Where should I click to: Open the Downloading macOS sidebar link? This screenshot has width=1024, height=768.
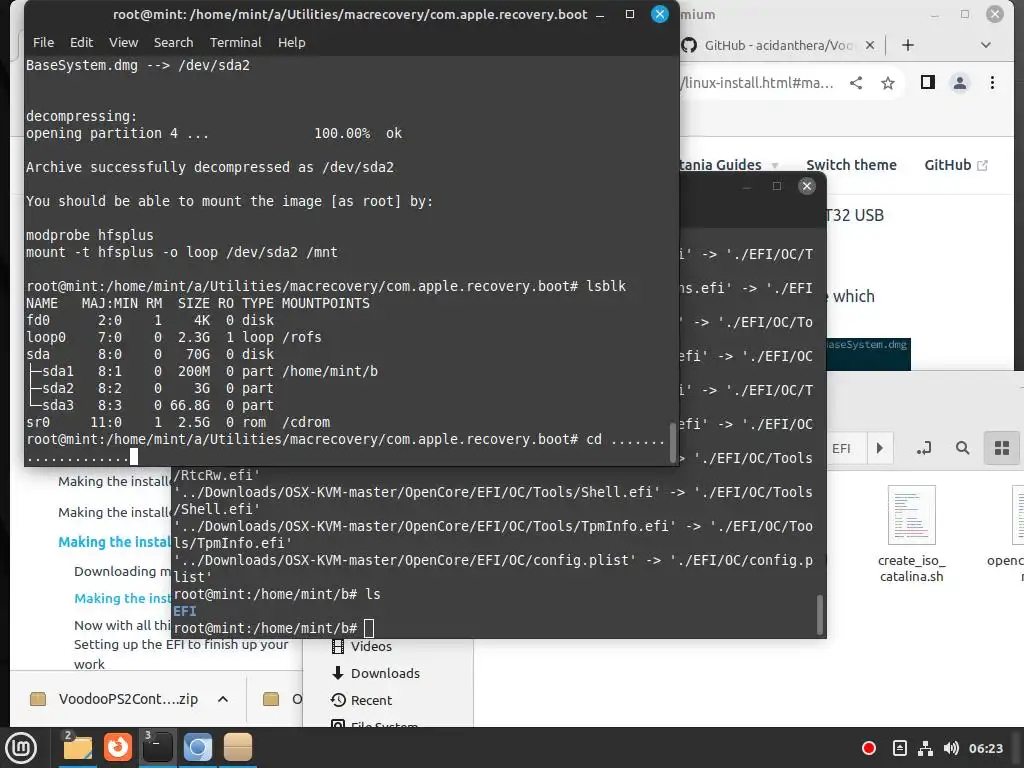coord(122,571)
